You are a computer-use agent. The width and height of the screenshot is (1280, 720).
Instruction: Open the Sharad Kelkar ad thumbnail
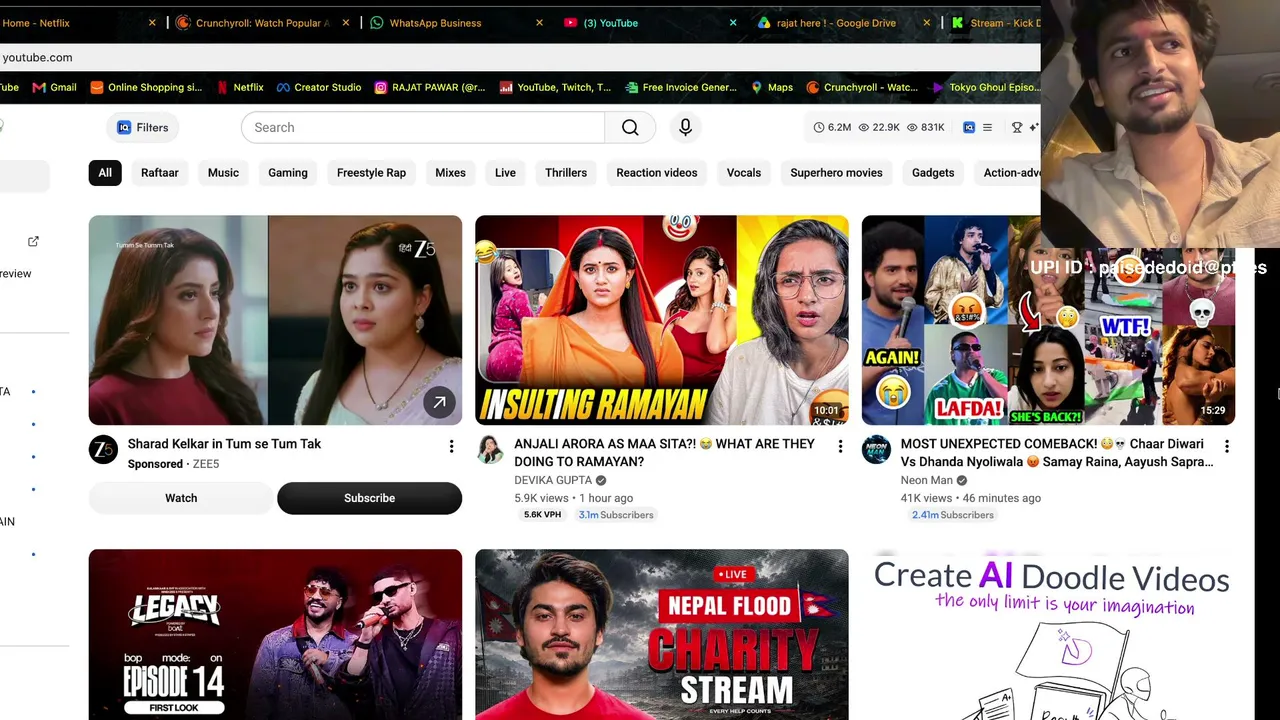pos(275,320)
